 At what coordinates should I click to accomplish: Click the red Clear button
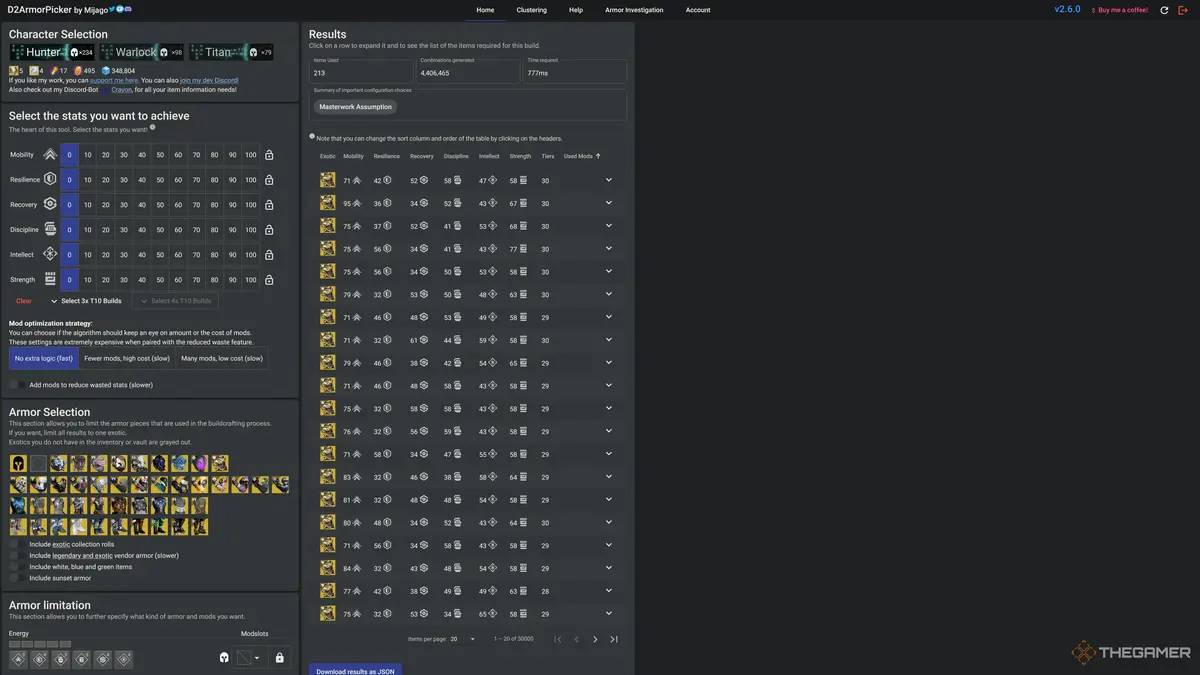coord(24,301)
